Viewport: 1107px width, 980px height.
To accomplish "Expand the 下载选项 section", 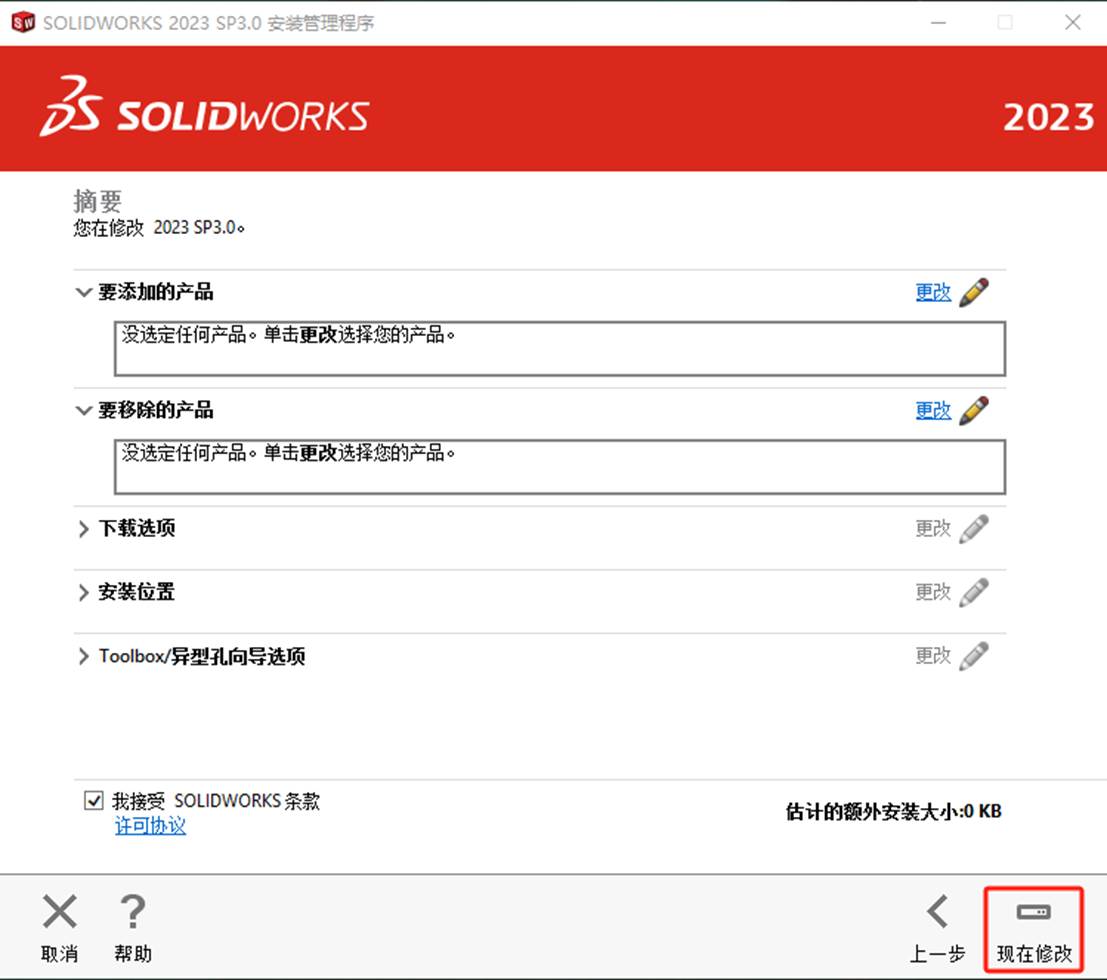I will click(x=83, y=529).
